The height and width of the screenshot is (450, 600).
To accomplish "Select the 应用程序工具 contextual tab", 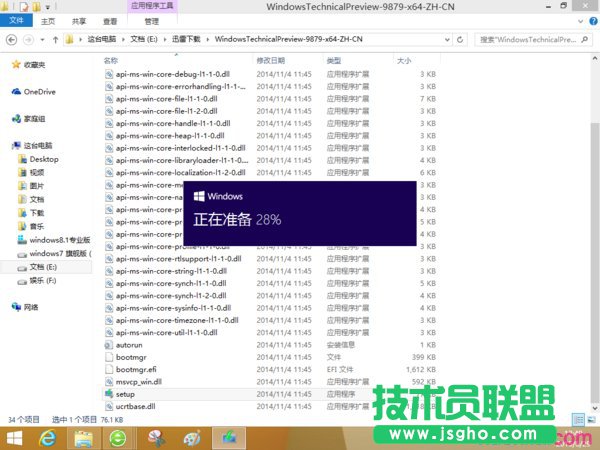I will pos(152,6).
